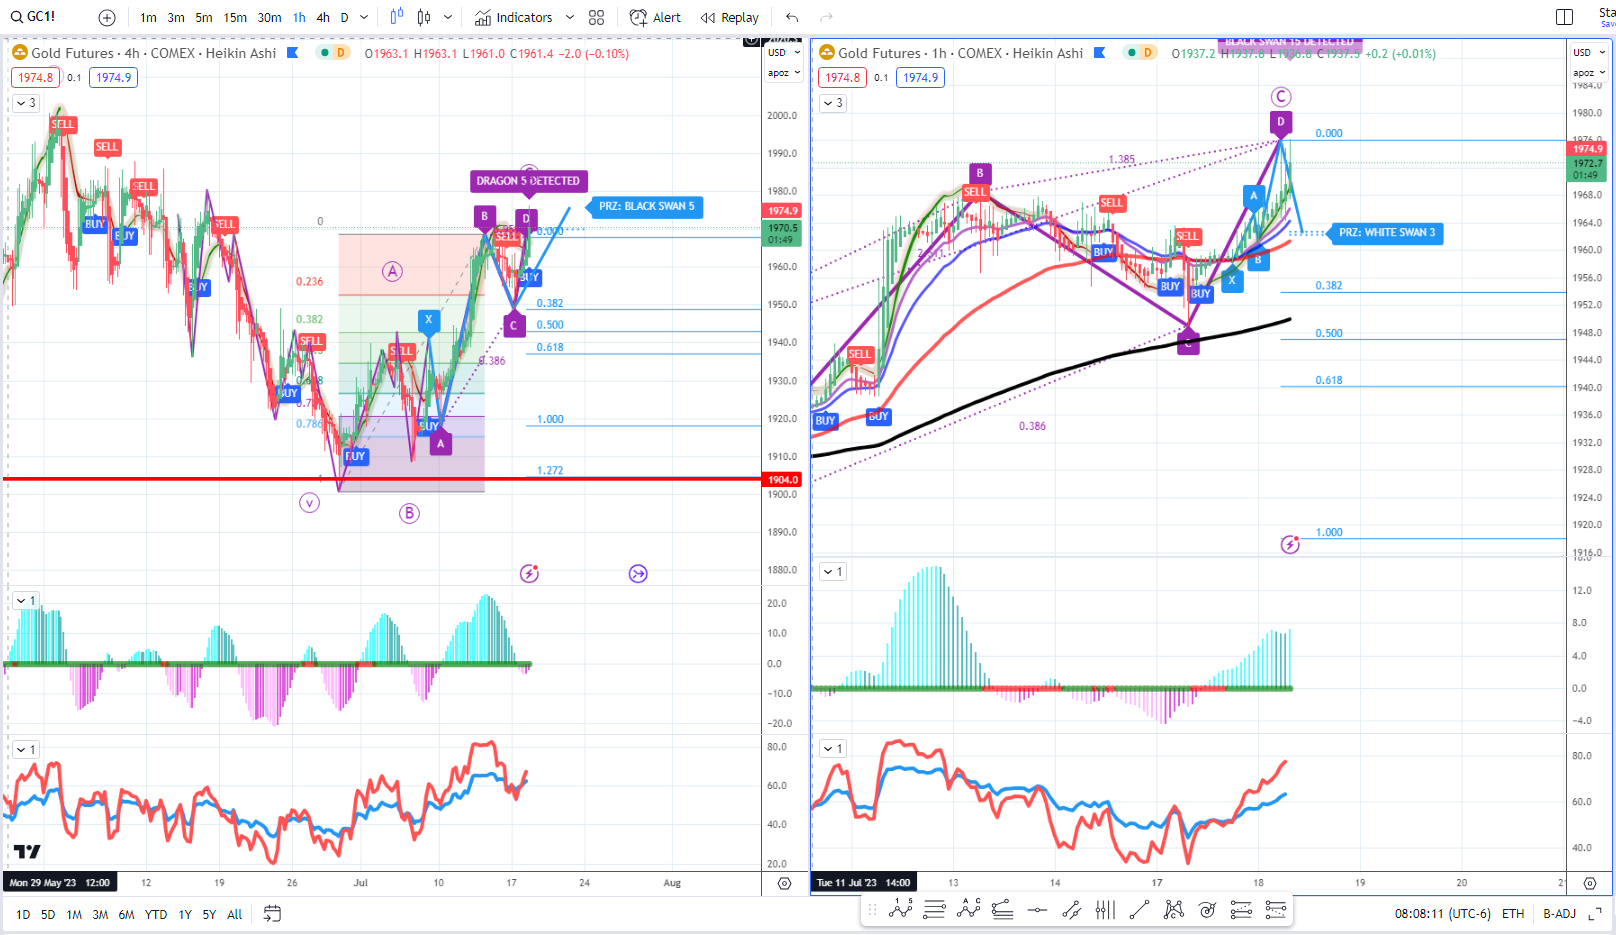The height and width of the screenshot is (935, 1616).
Task: Create an Alert
Action: (x=655, y=17)
